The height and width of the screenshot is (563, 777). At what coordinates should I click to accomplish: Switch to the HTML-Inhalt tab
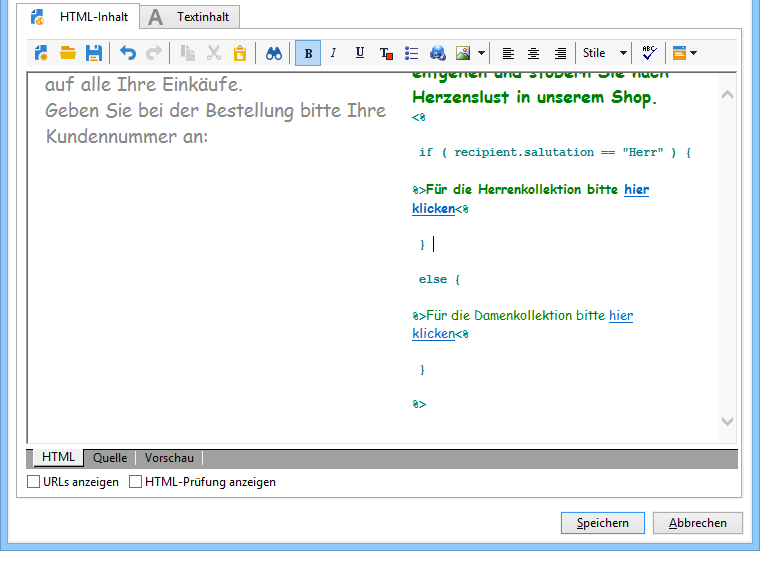[78, 16]
